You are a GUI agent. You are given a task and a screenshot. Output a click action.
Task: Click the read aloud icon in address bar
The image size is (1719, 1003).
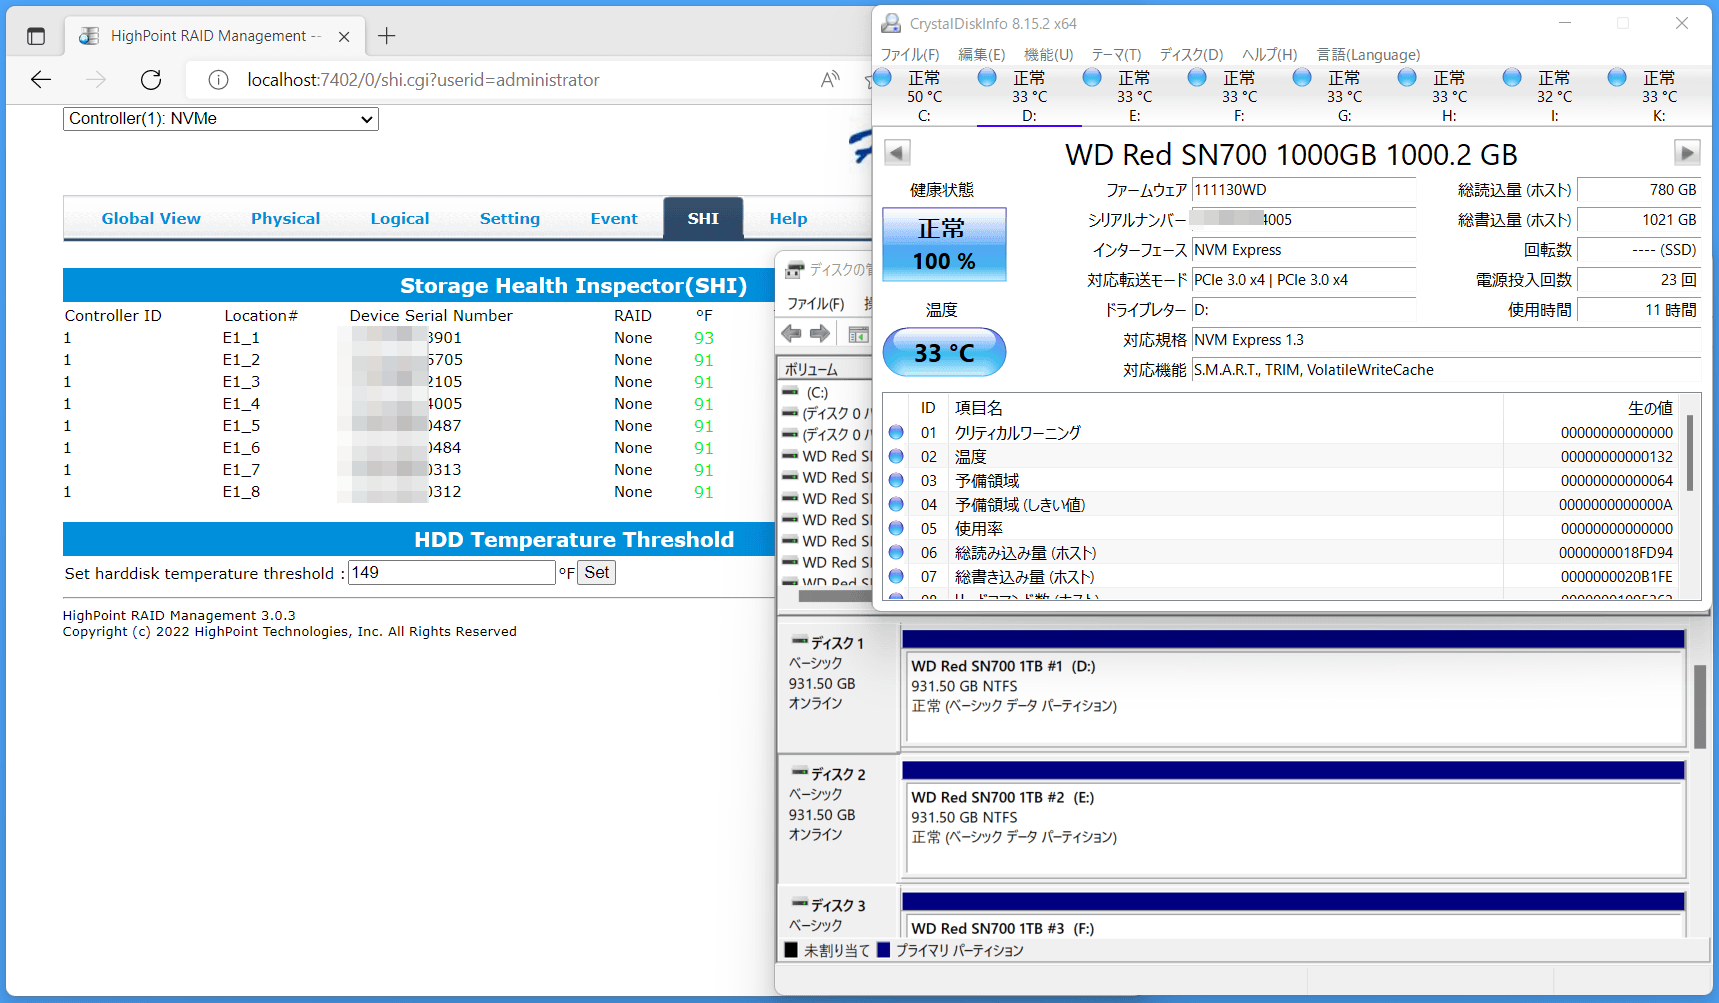click(x=830, y=80)
